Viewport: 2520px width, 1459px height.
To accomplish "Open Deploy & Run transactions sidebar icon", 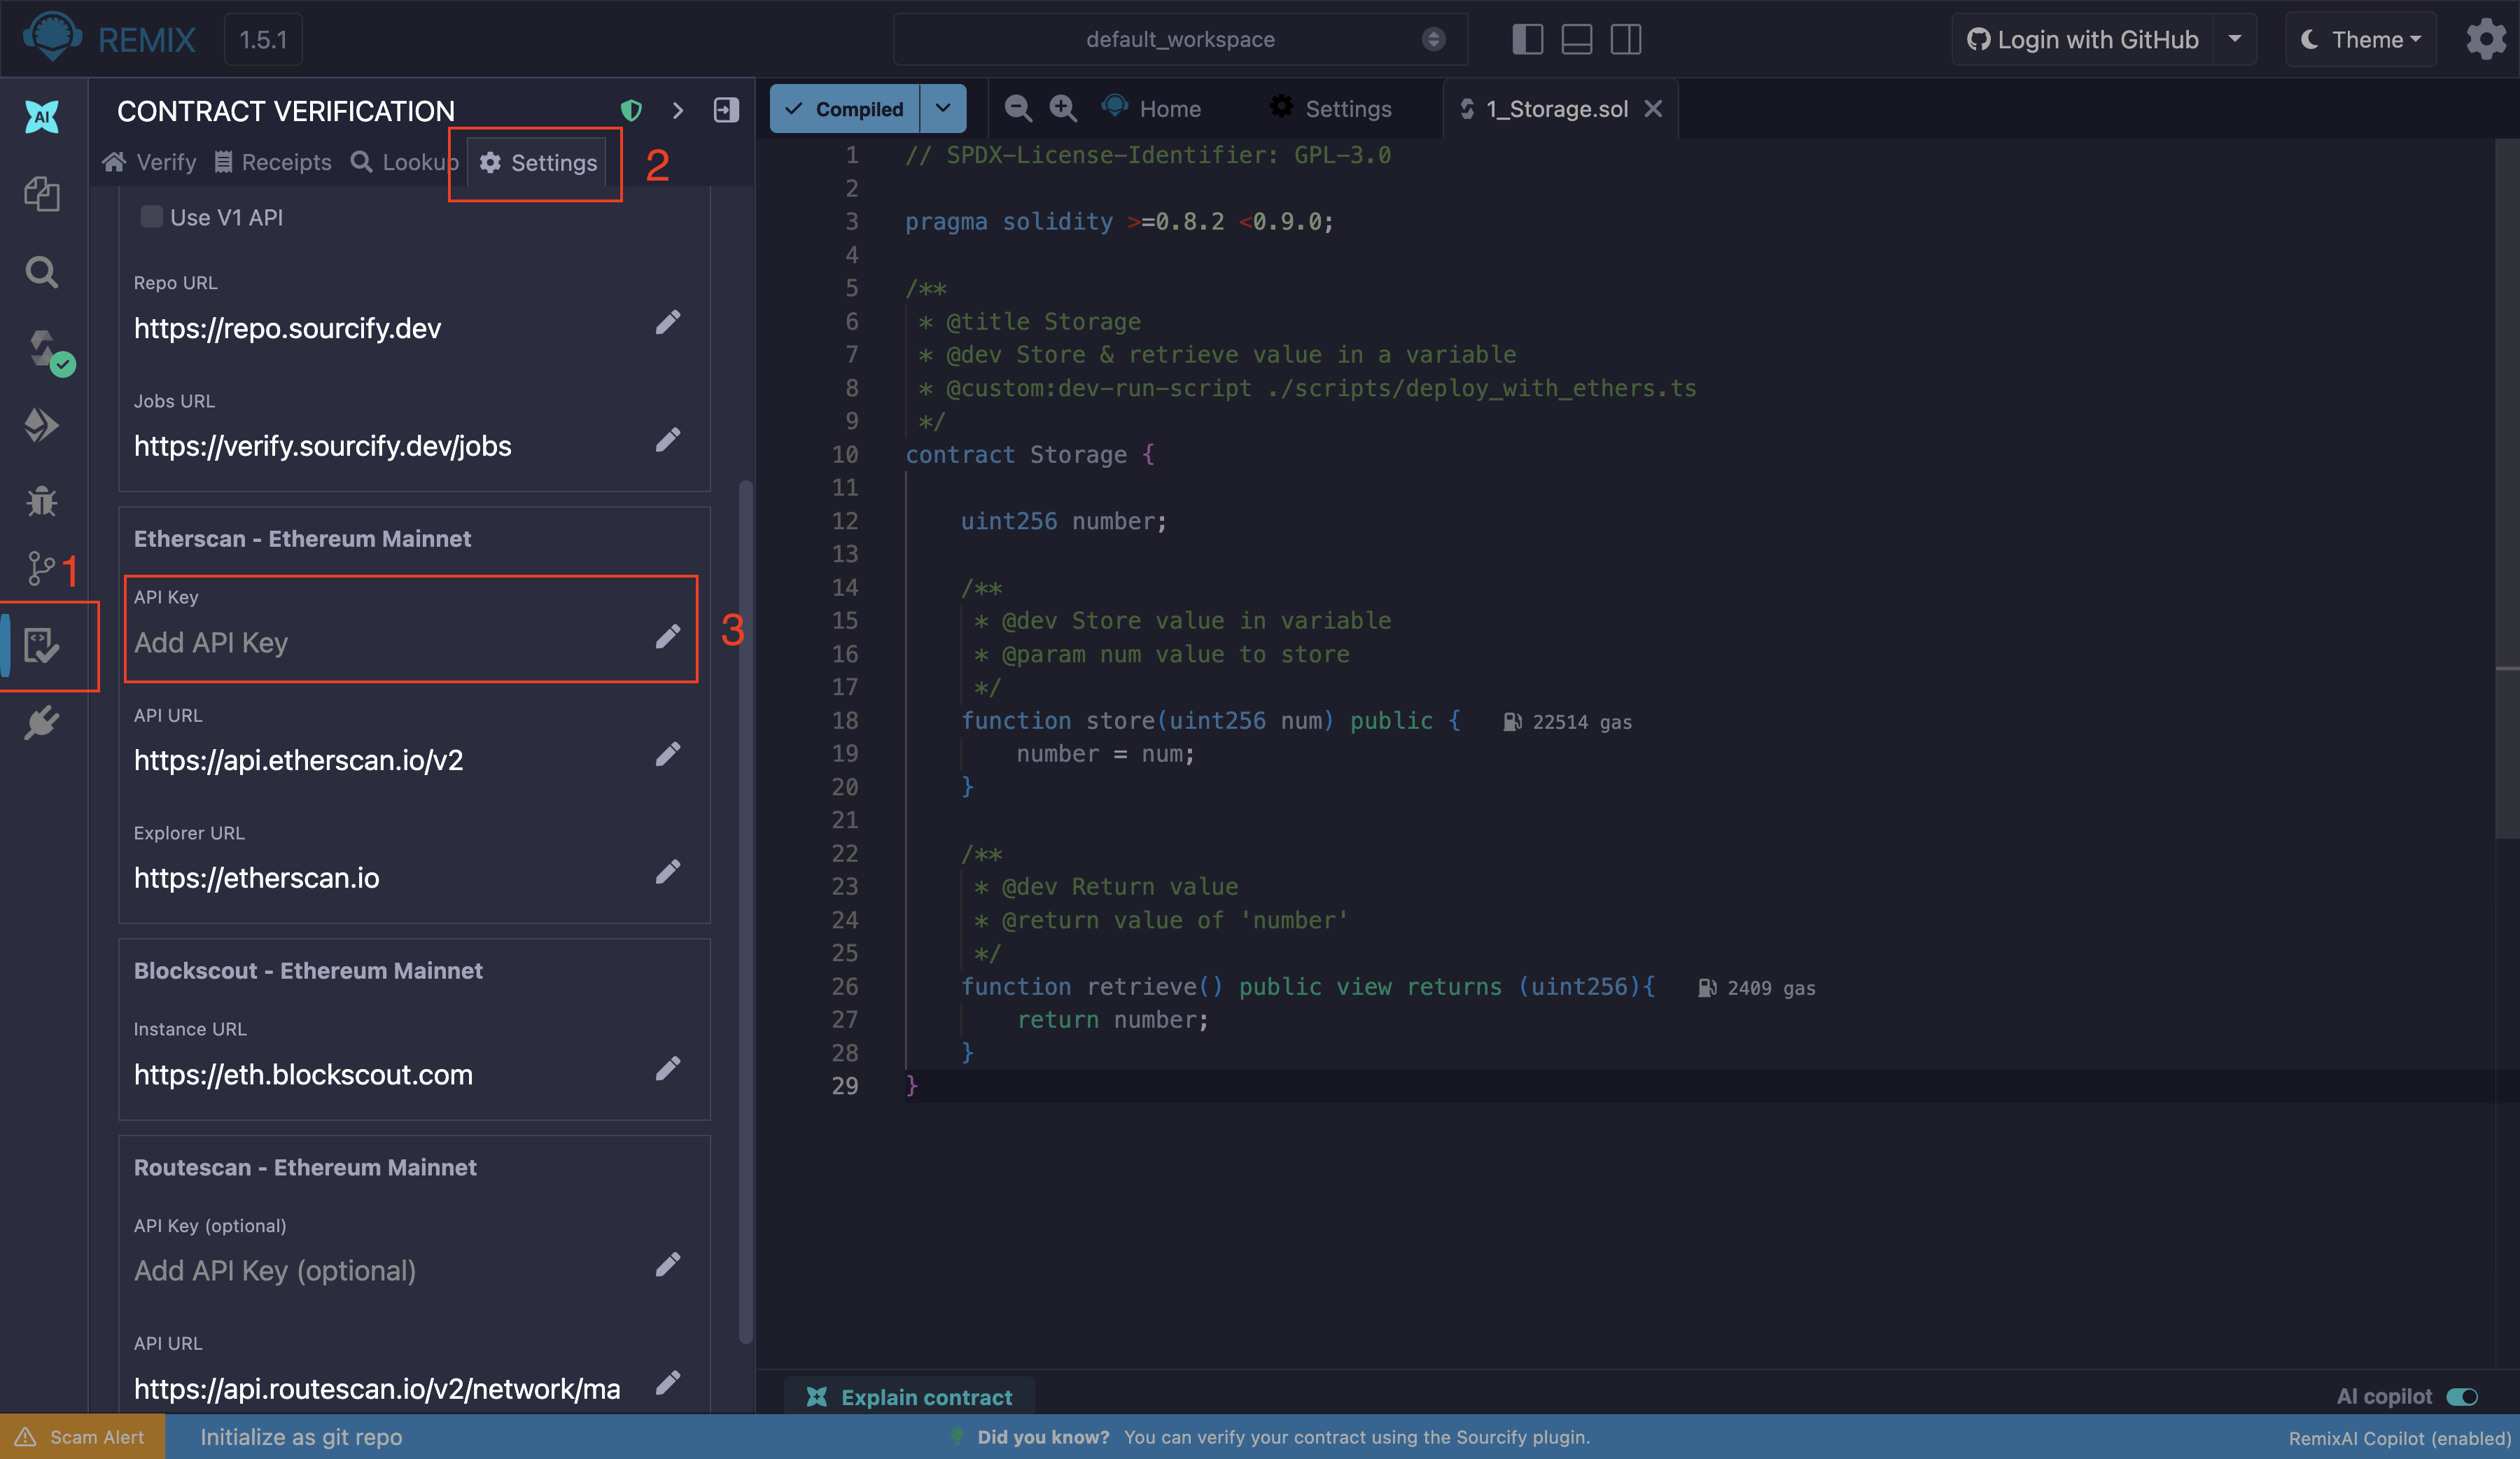I will (42, 424).
